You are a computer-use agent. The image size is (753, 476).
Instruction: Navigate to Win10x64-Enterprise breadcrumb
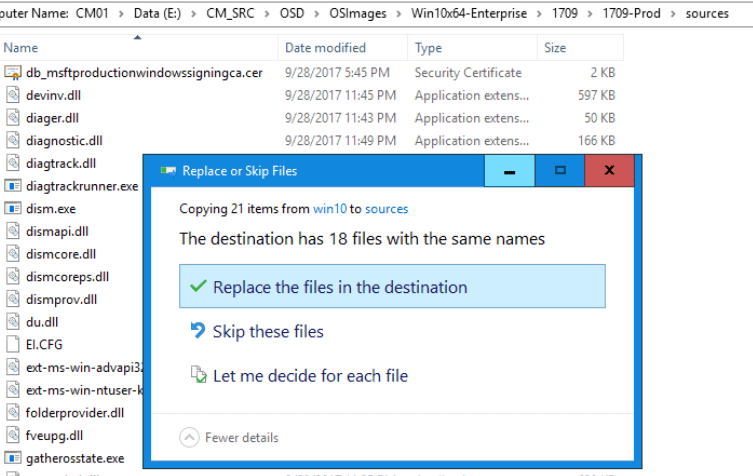pos(469,13)
